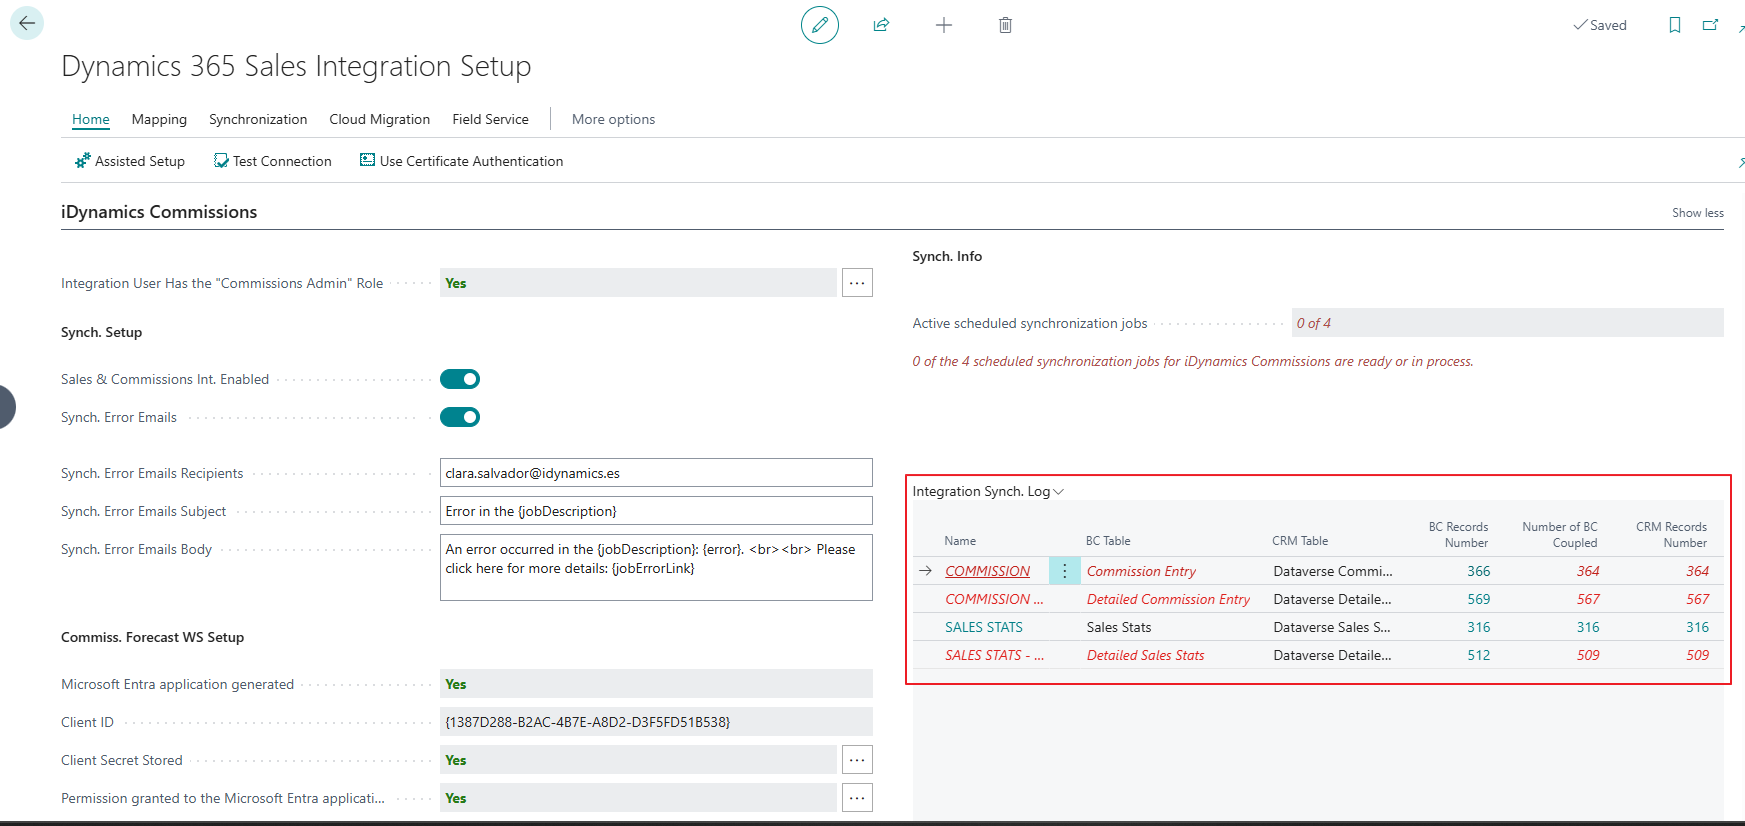Open page in new window icon
This screenshot has width=1745, height=826.
tap(1711, 25)
